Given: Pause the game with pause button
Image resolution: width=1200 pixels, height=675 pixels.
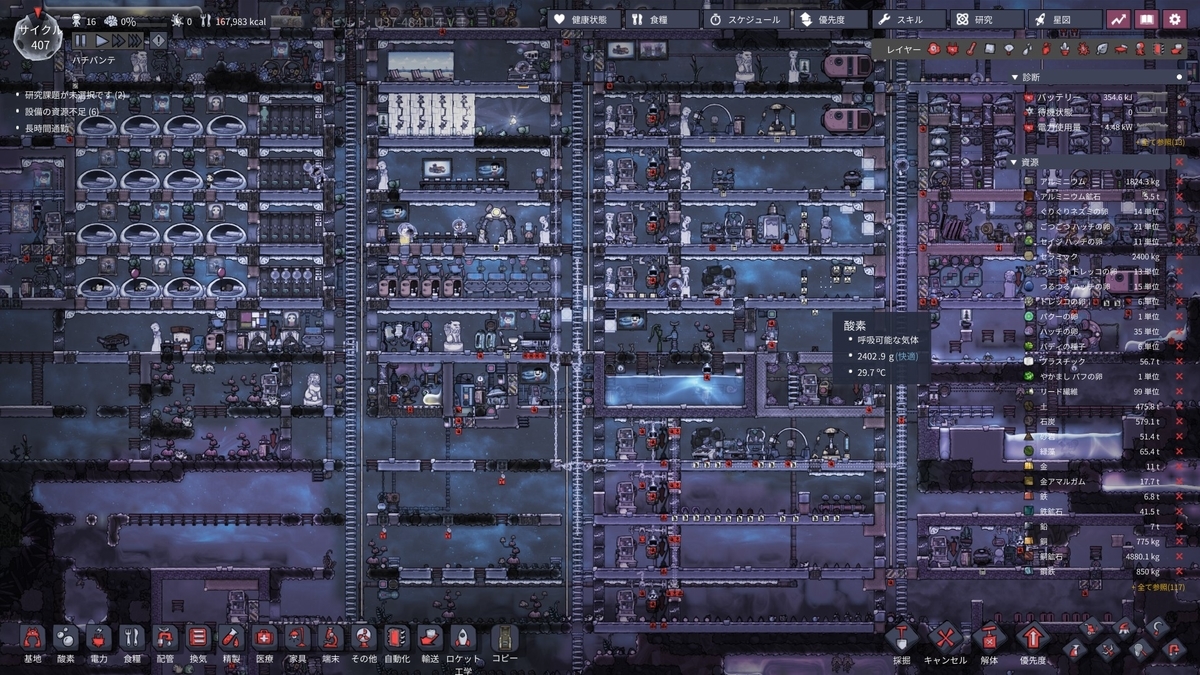Looking at the screenshot, I should [x=80, y=40].
